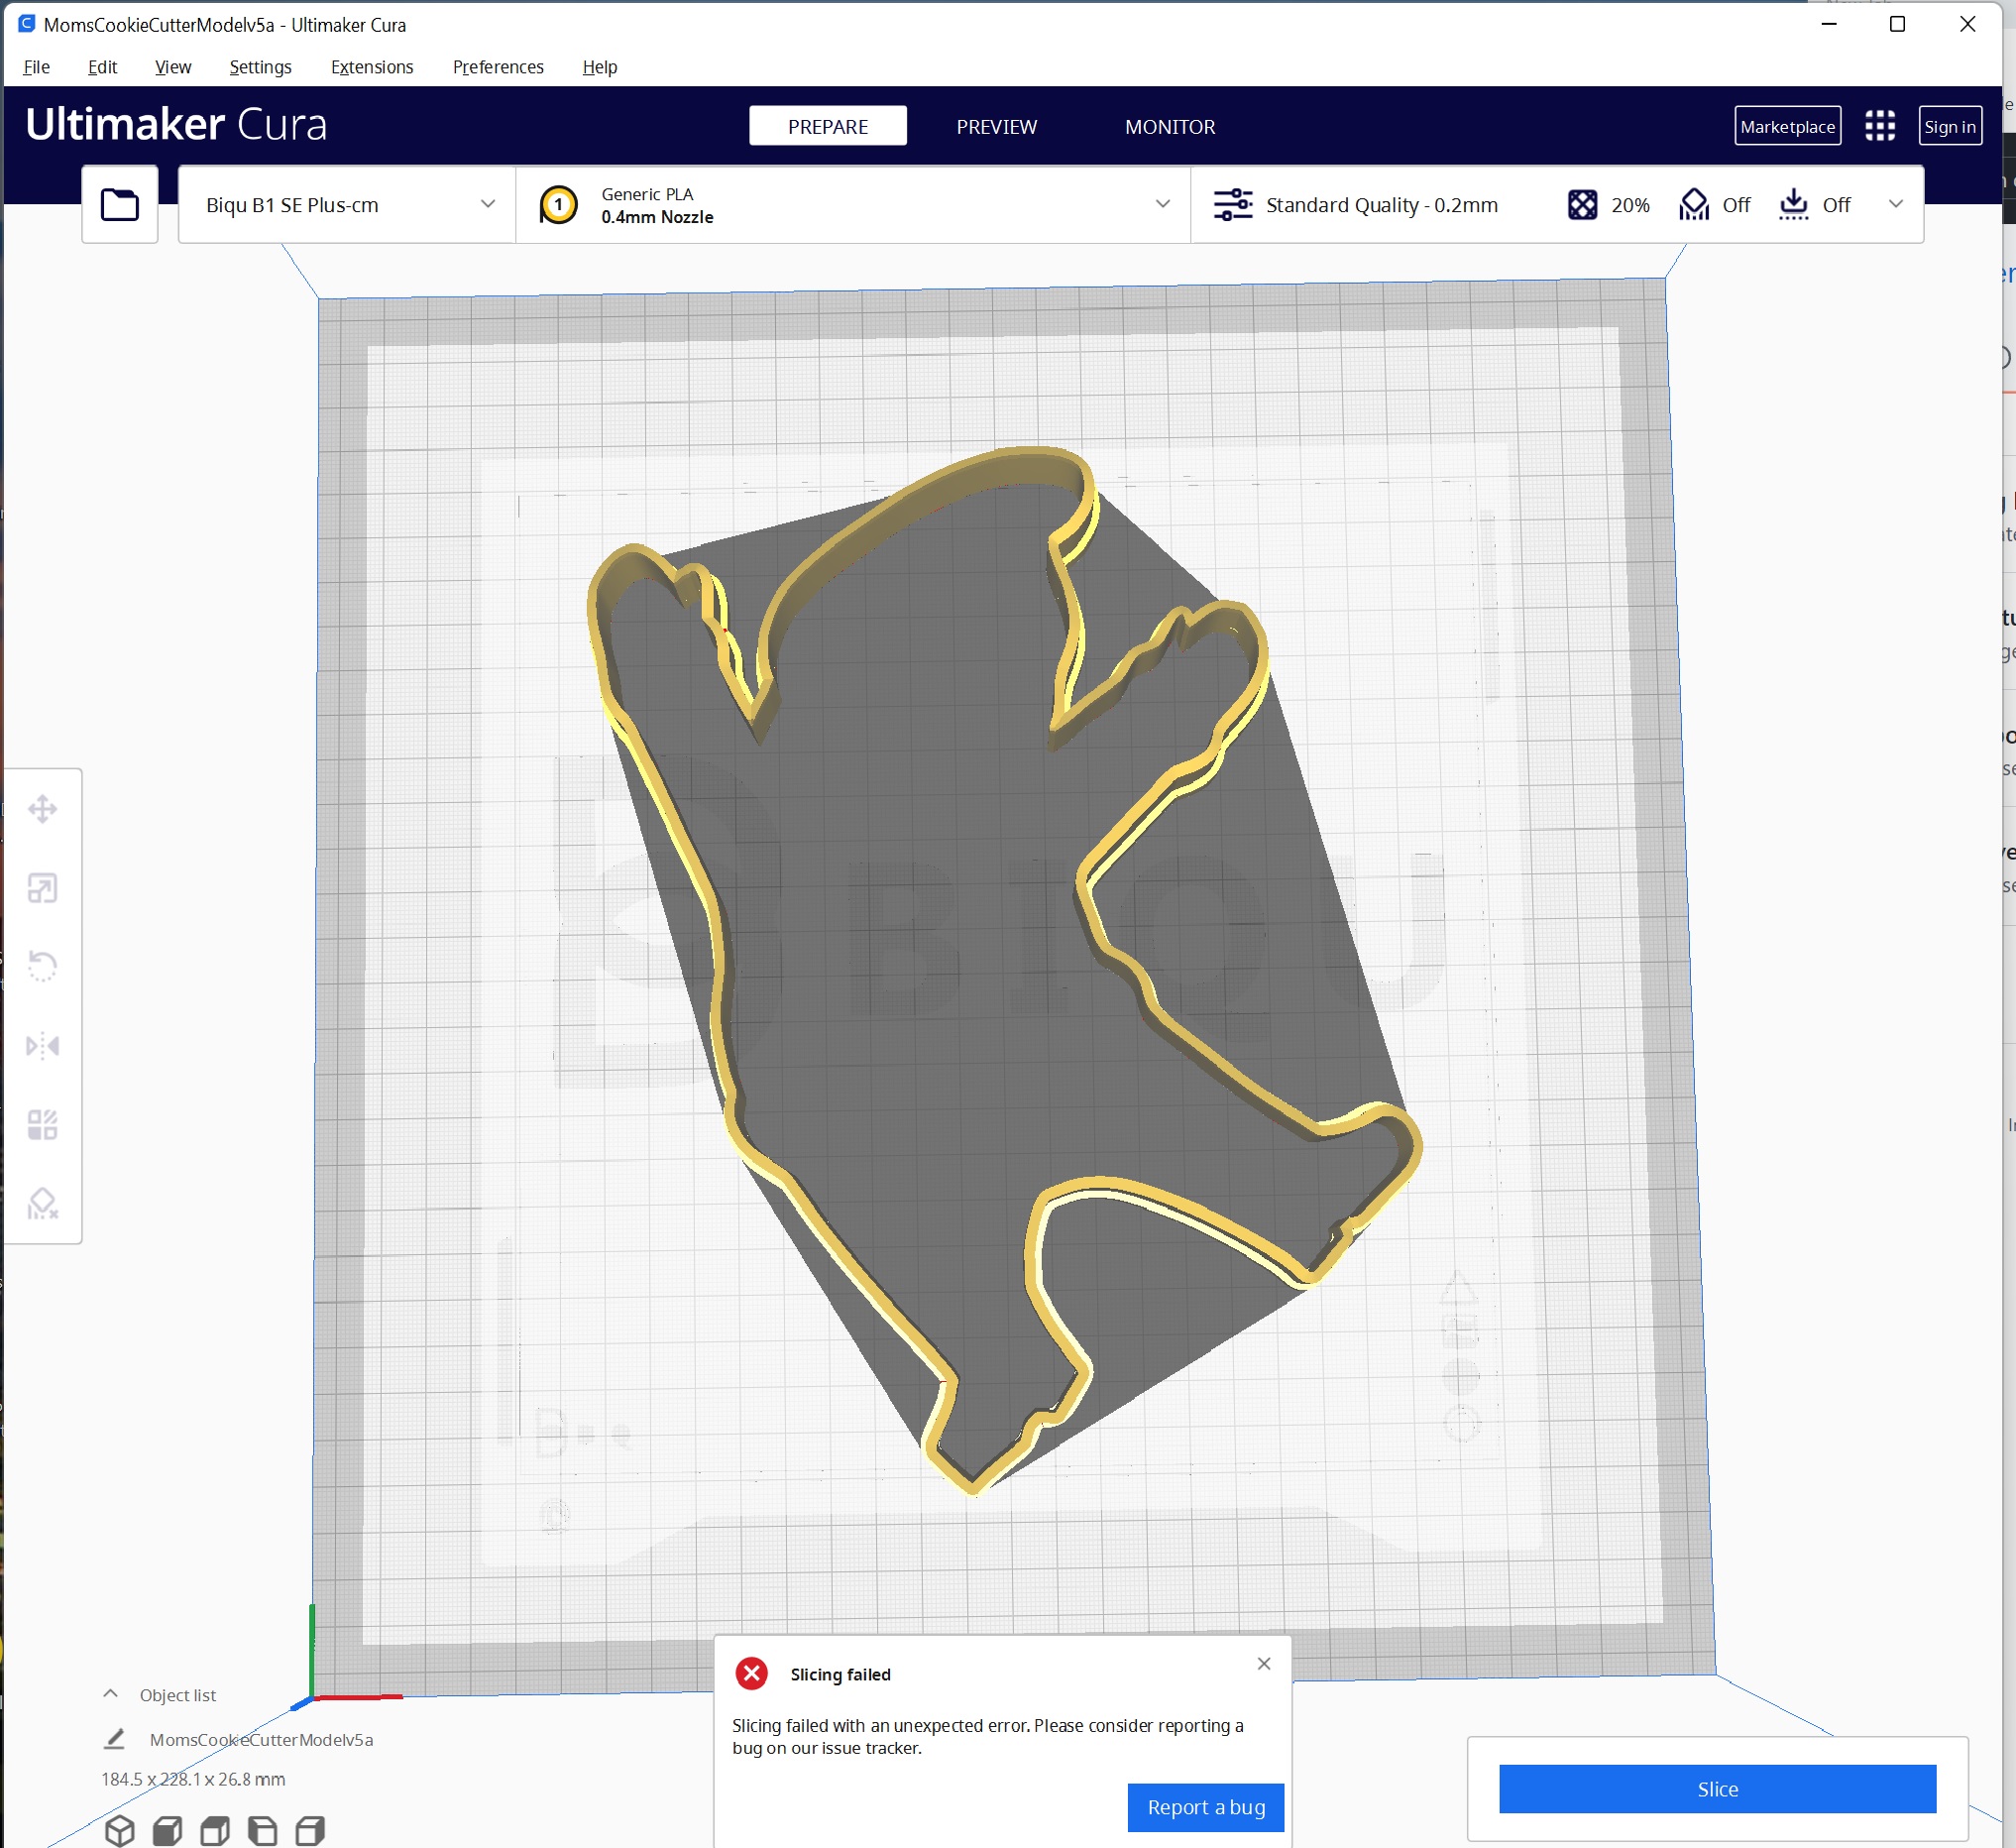Switch to the PREVIEW tab
Screen dimensions: 2016x1848
coord(996,126)
